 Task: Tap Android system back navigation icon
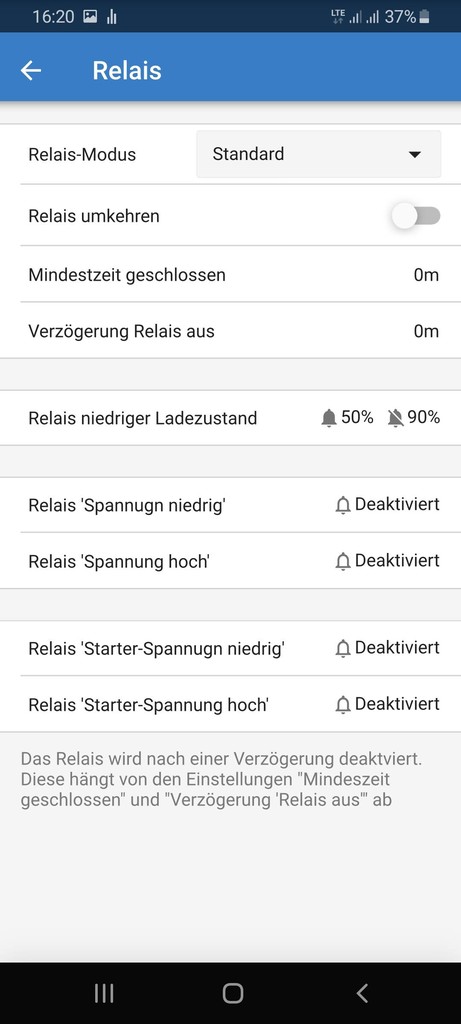pos(362,993)
